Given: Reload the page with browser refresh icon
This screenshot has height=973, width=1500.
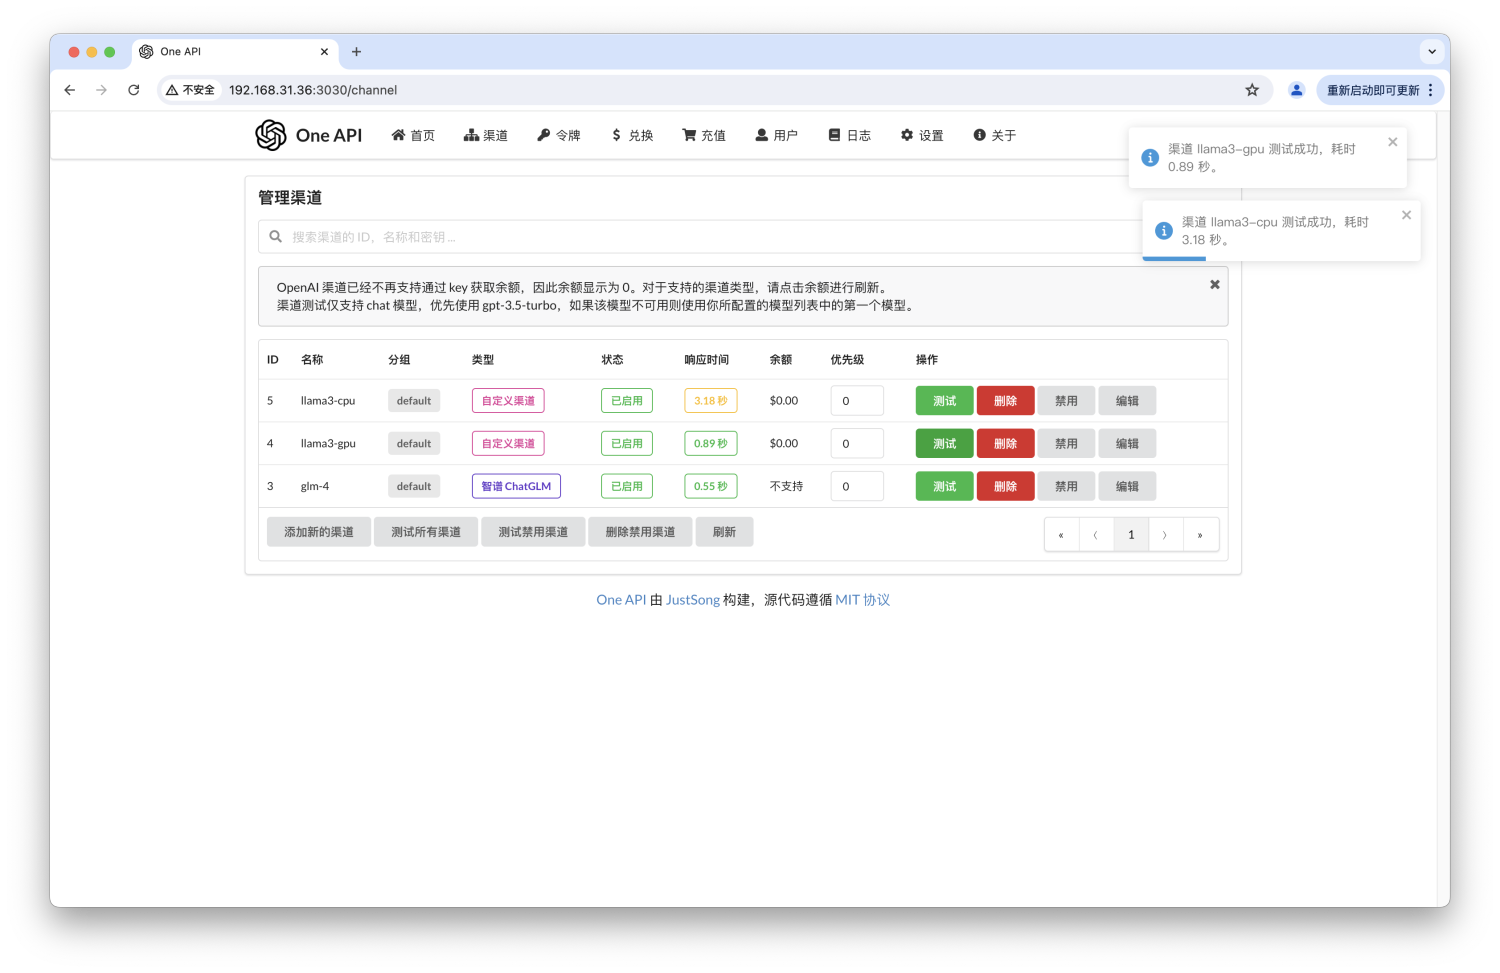Looking at the screenshot, I should 133,90.
